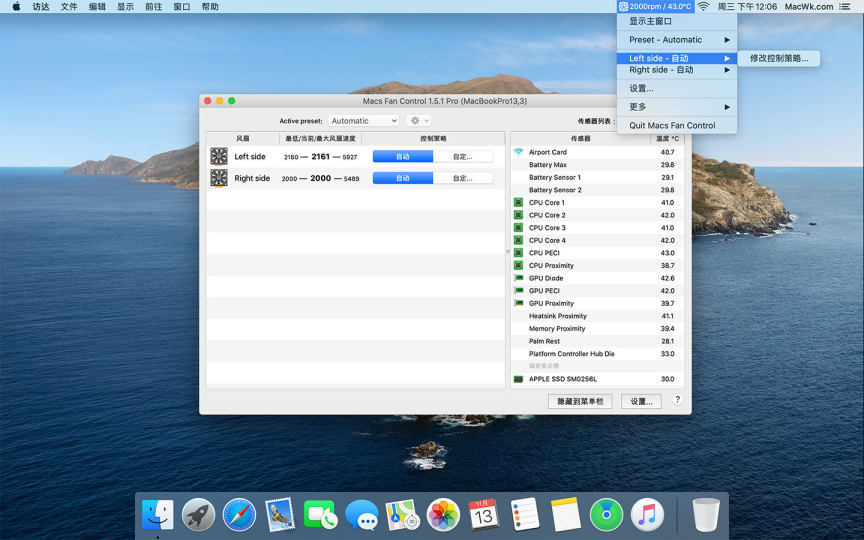Open Finder from the Dock
This screenshot has width=864, height=540.
pyautogui.click(x=158, y=514)
